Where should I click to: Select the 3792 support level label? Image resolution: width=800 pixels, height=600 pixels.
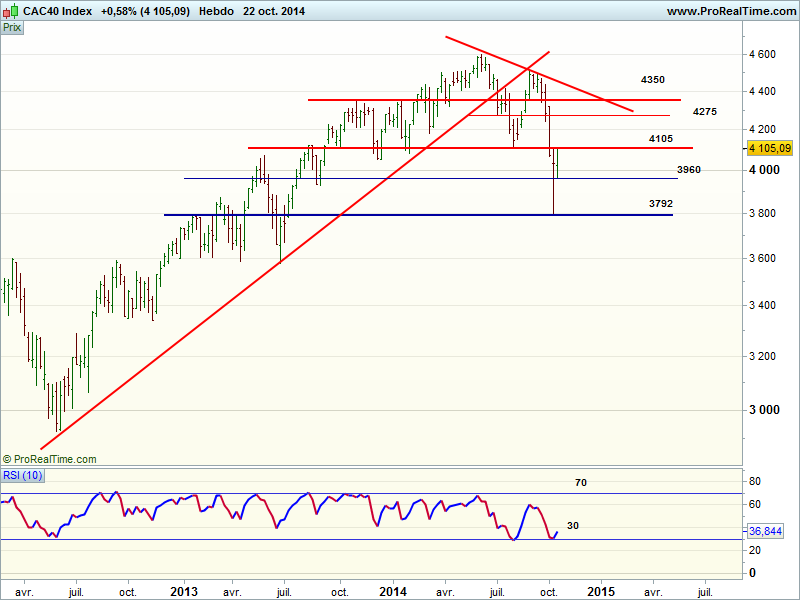pos(660,203)
